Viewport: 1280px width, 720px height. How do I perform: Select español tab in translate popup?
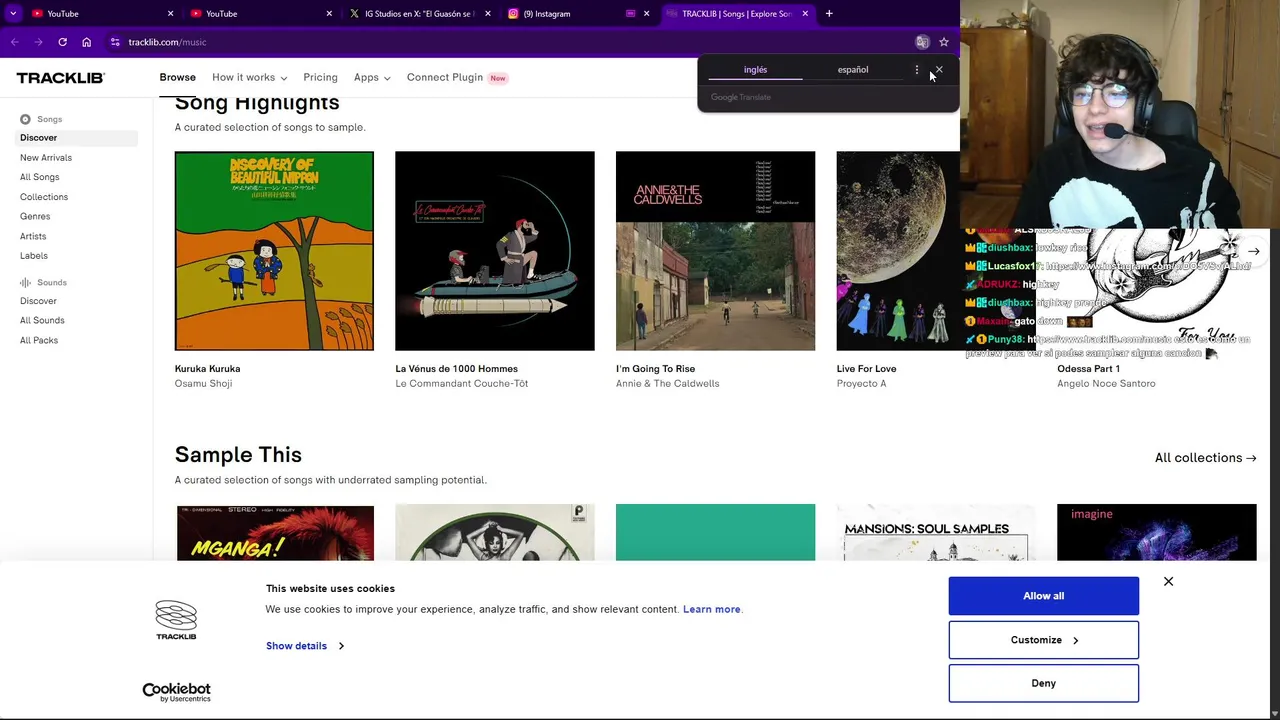coord(853,70)
